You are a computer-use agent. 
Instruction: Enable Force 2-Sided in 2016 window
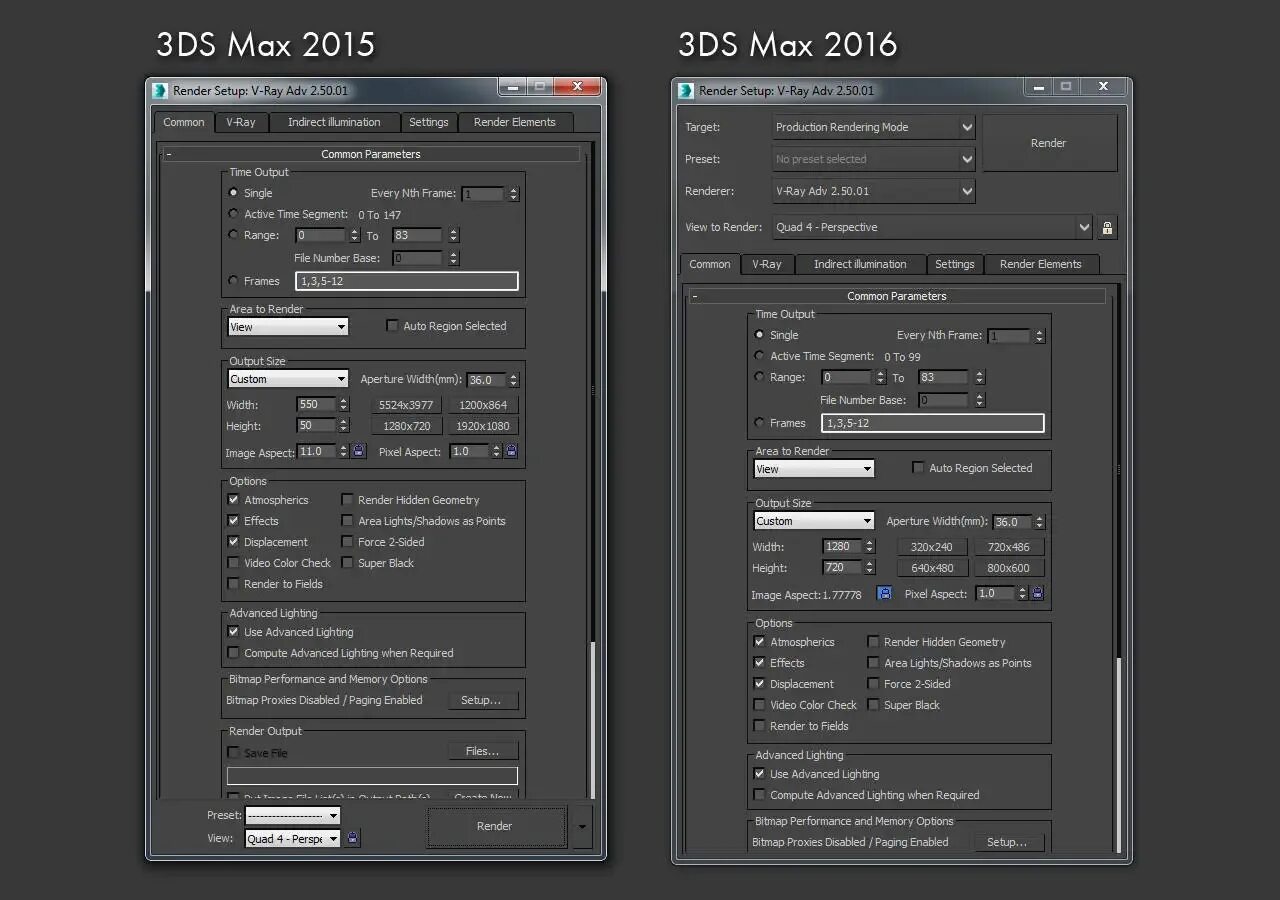874,684
